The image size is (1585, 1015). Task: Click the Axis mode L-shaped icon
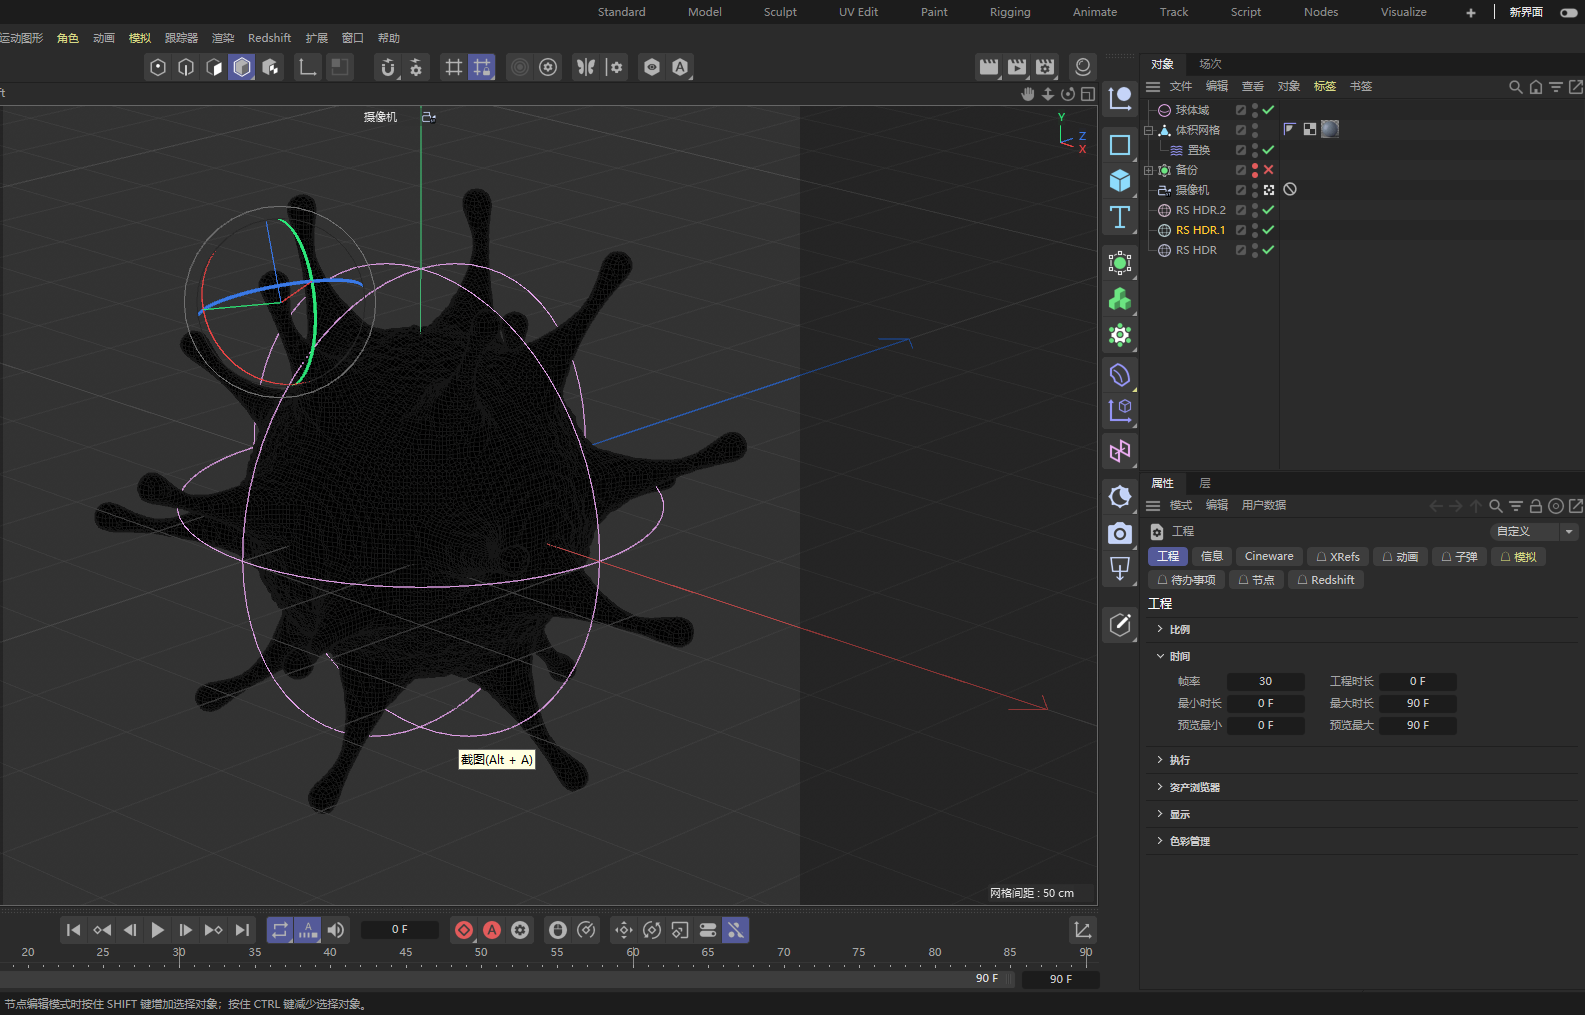coord(308,67)
